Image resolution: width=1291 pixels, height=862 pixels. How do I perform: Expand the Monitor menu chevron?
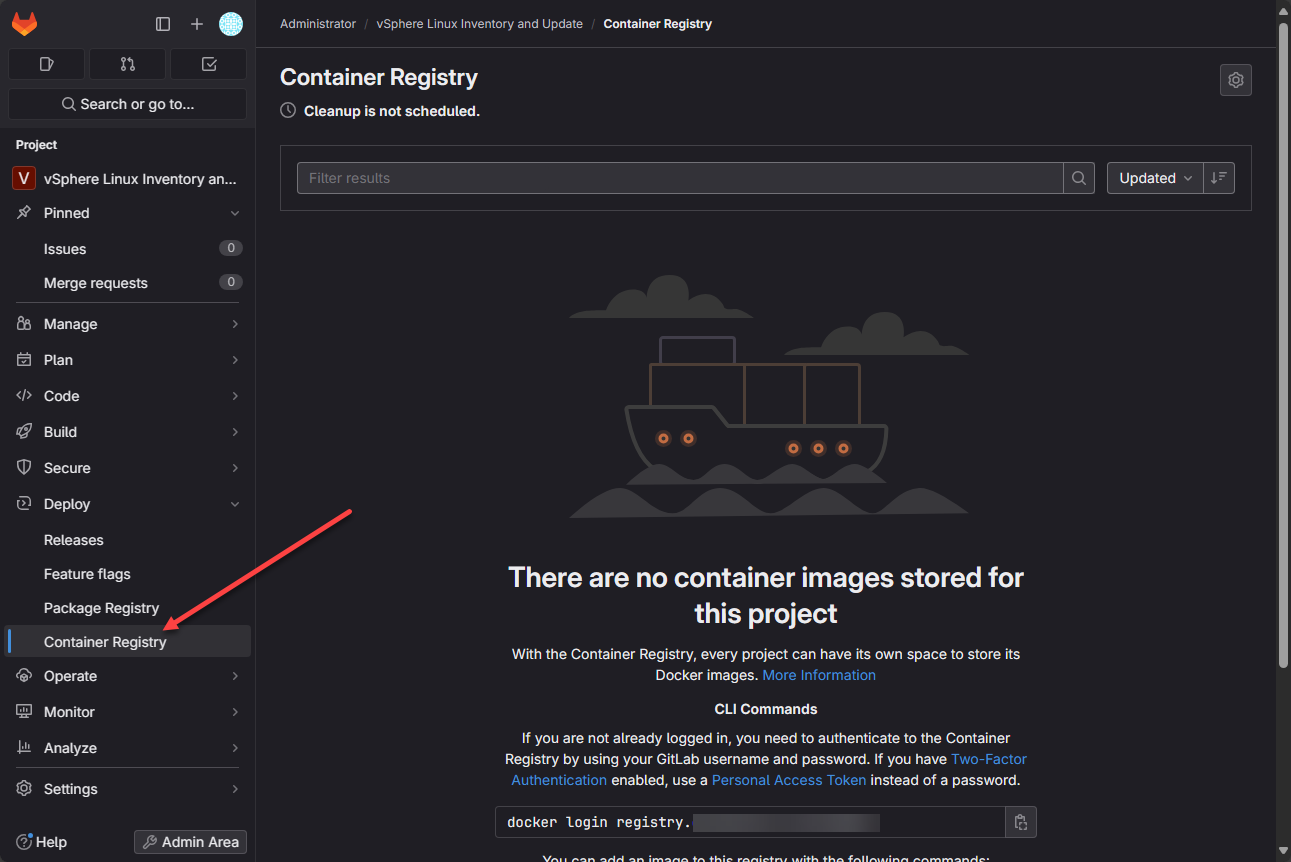[x=235, y=712]
